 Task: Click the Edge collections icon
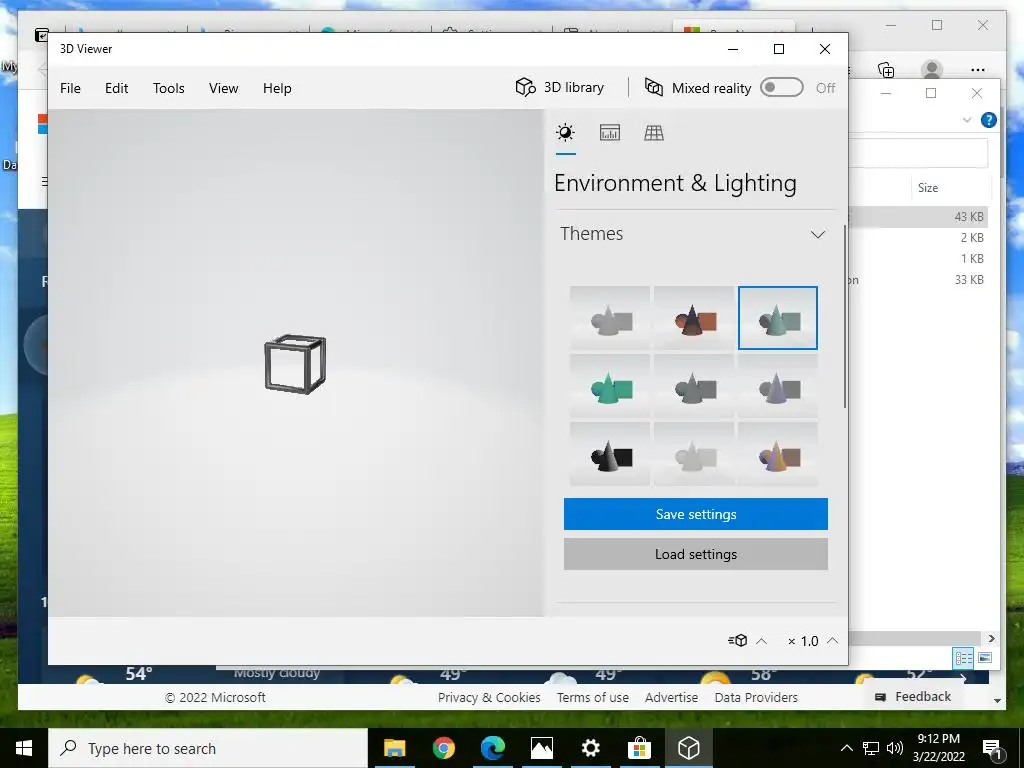(x=886, y=70)
